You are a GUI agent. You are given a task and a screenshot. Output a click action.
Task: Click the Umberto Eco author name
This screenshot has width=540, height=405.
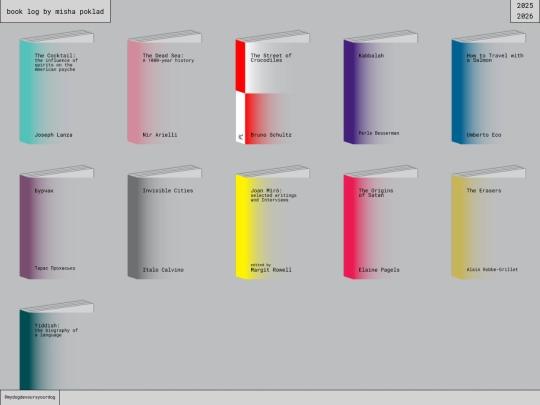pos(484,135)
